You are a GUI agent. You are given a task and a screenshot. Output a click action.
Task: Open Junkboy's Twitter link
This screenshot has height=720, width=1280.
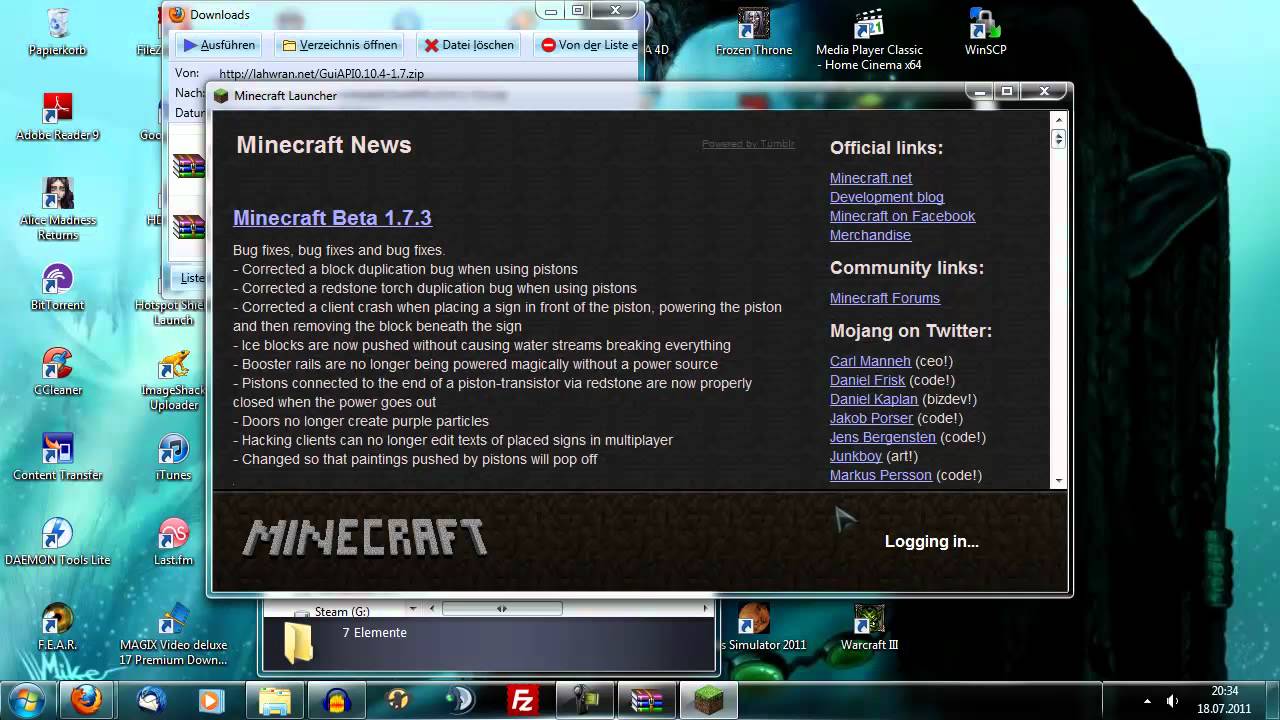856,456
